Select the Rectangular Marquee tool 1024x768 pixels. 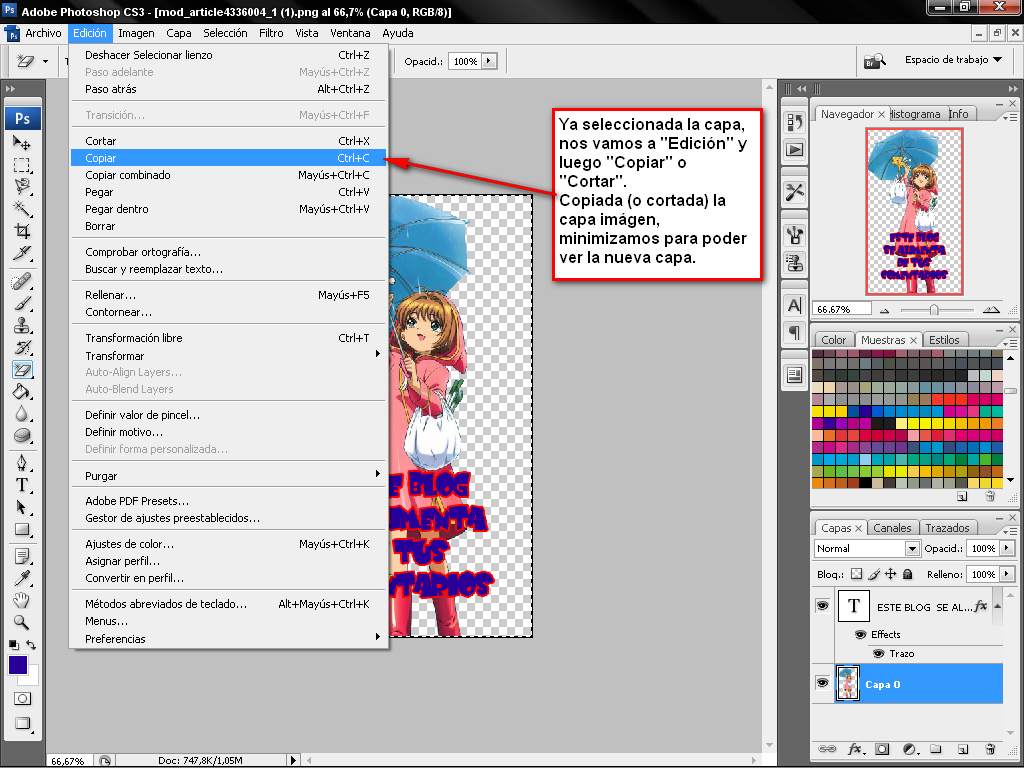point(22,165)
